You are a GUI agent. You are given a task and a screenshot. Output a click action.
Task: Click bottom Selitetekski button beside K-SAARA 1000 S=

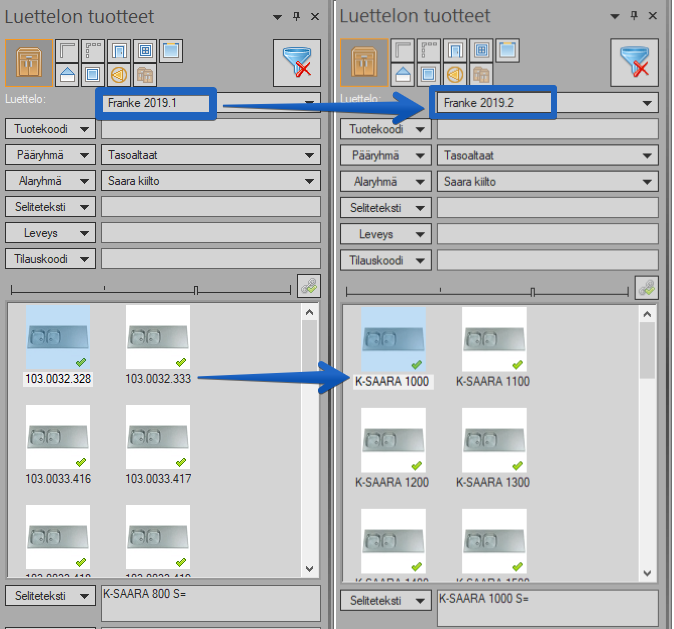tap(386, 600)
